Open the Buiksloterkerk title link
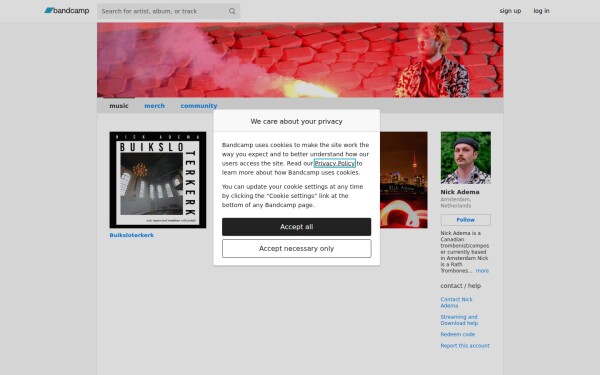 tap(132, 235)
